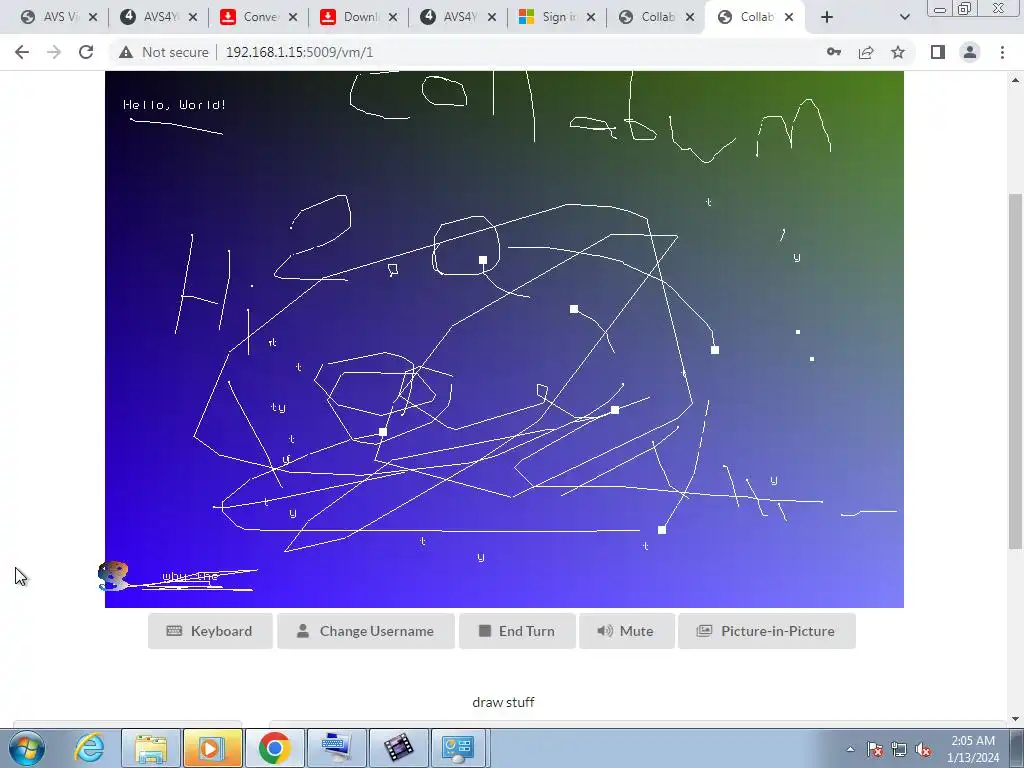Viewport: 1024px width, 768px height.
Task: Open the Chrome profile avatar menu
Action: pos(970,52)
